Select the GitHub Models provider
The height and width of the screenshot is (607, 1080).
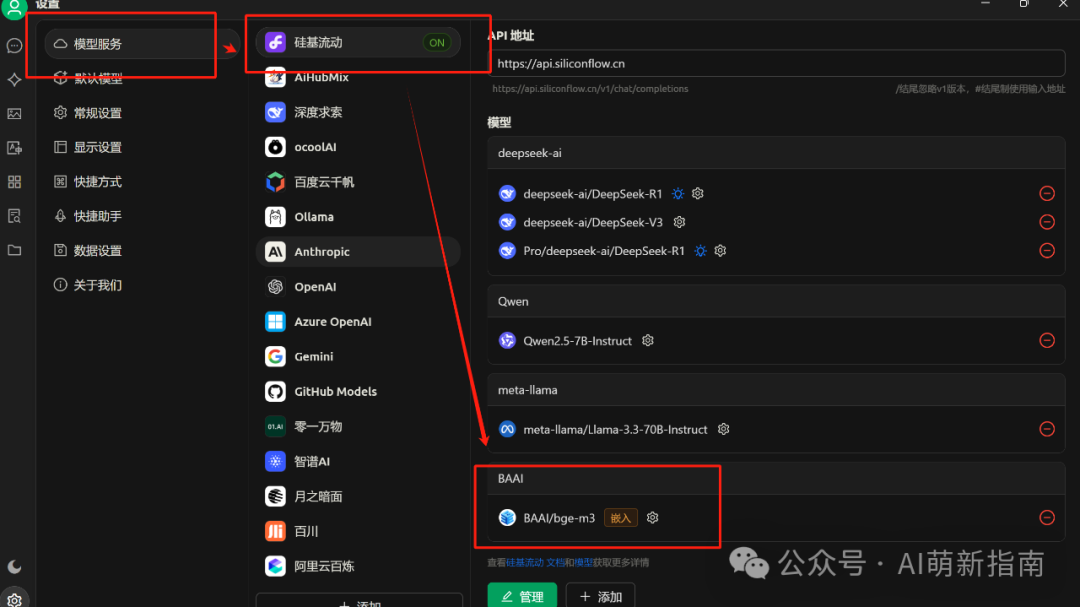pos(358,391)
